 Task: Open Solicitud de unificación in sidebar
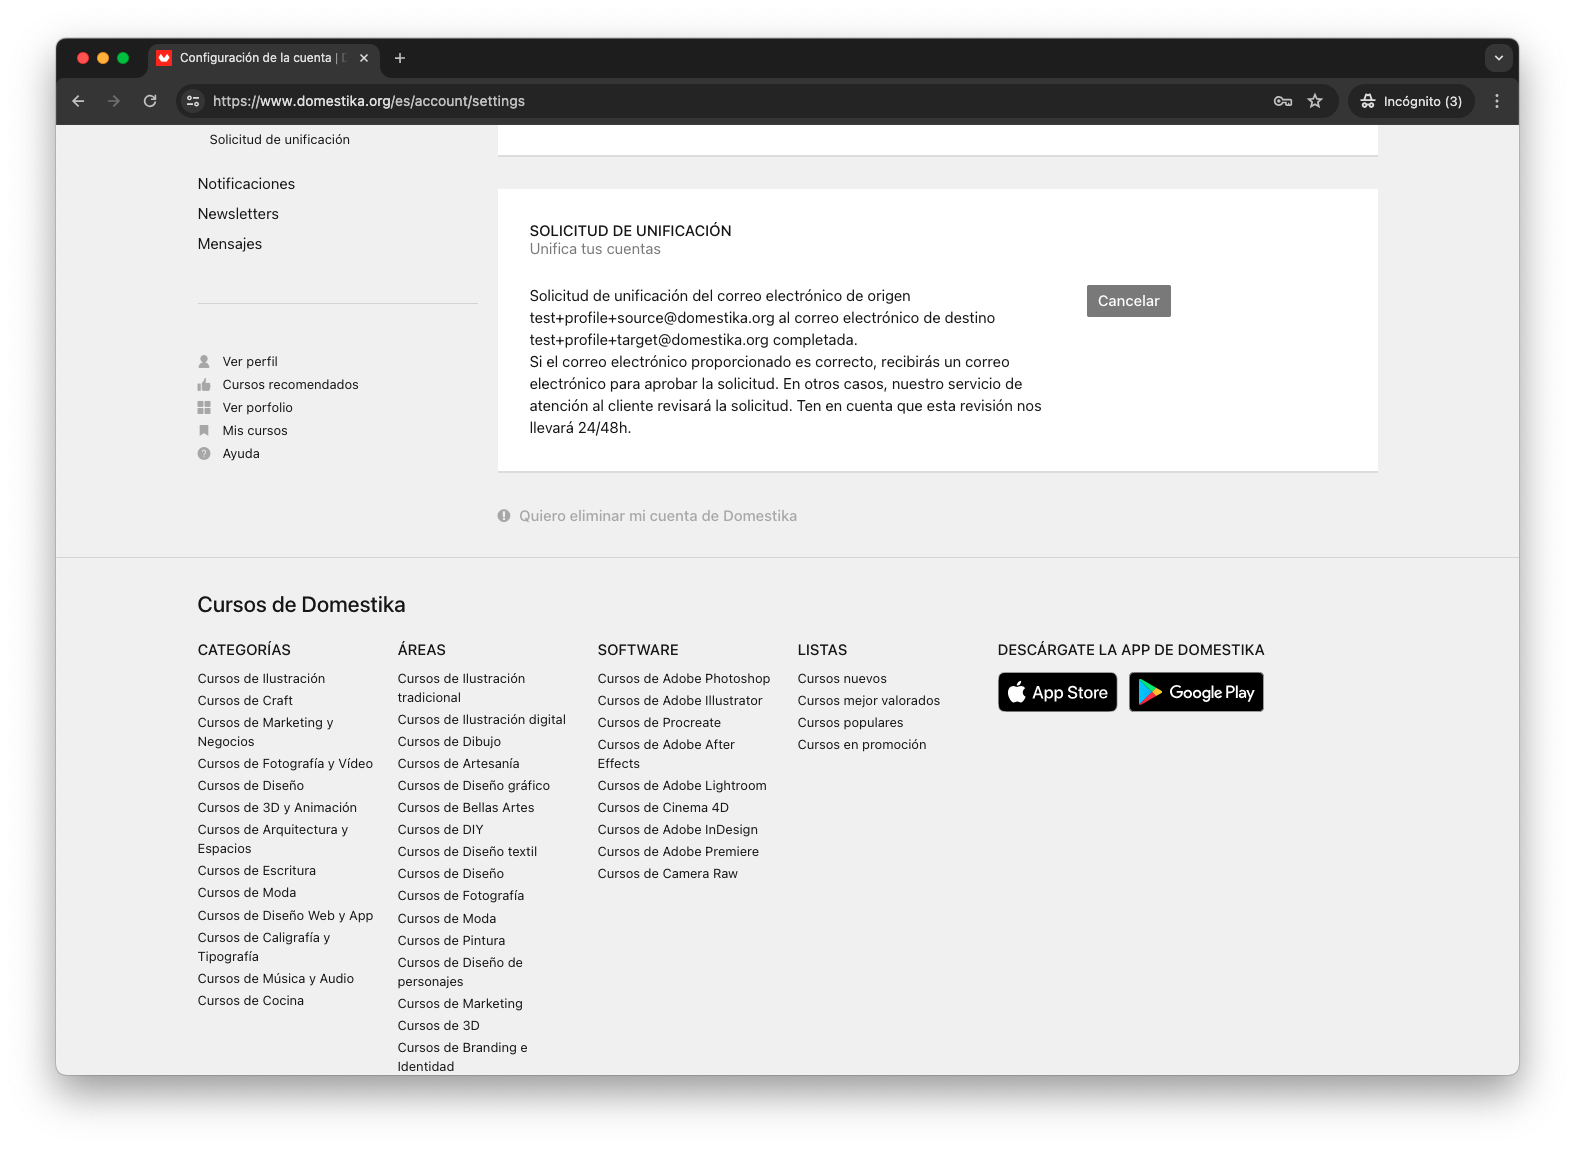[280, 140]
